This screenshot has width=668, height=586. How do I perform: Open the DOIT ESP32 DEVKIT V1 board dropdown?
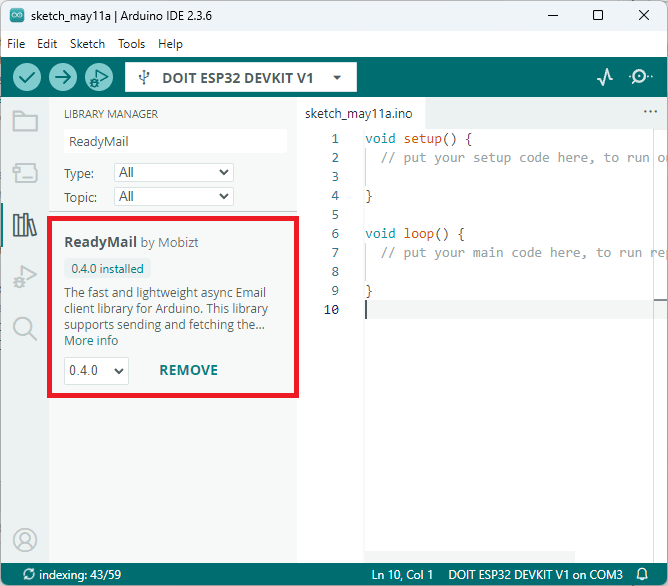[241, 77]
